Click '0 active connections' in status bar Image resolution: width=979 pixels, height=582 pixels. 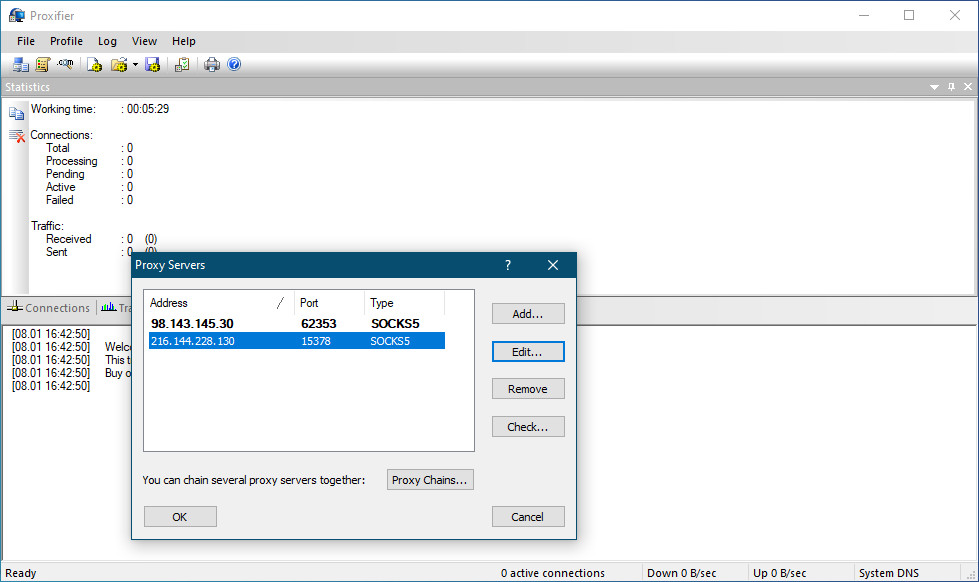[x=553, y=573]
